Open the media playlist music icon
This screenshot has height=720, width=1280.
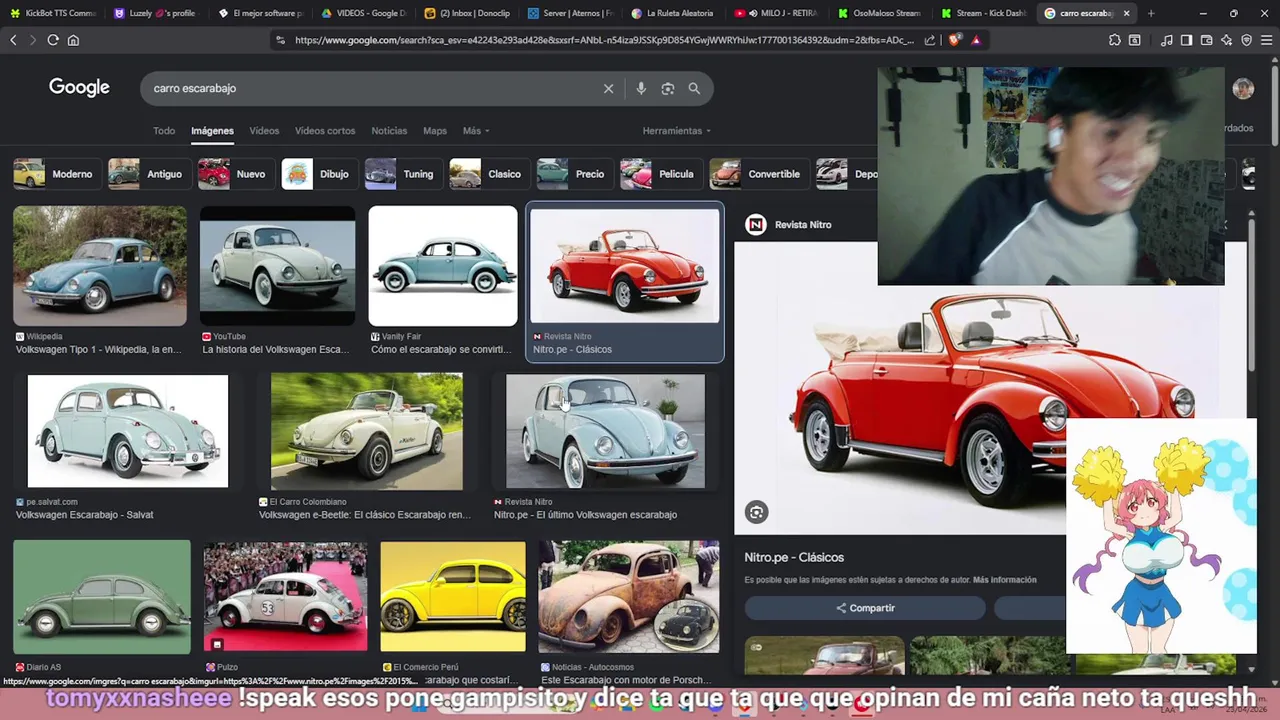[x=1166, y=40]
